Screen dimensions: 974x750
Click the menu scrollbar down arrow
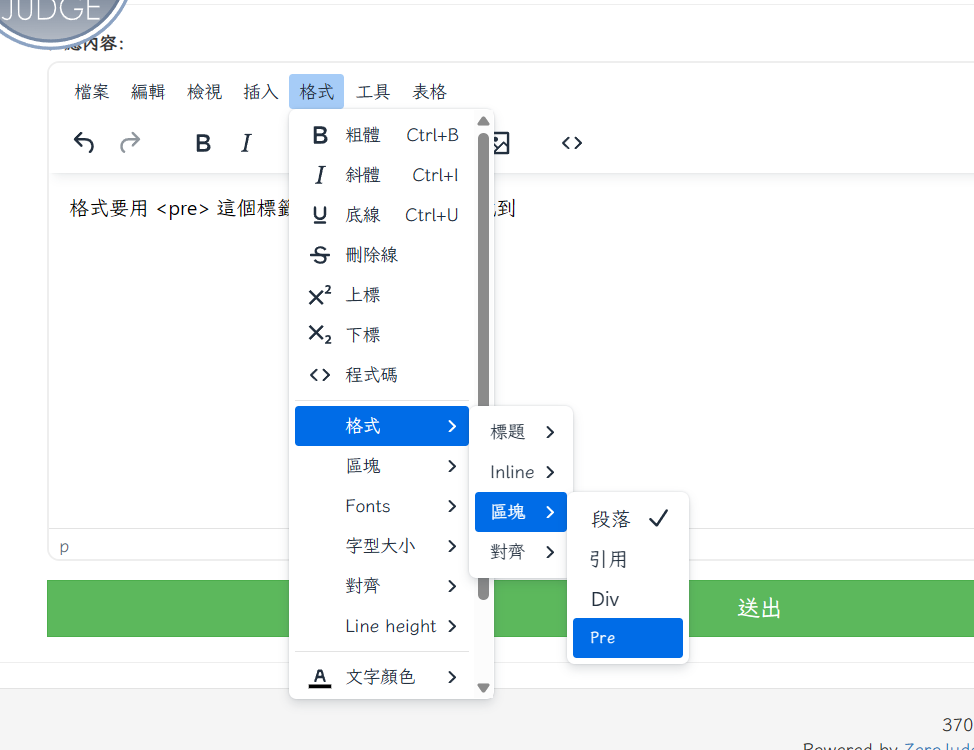484,687
